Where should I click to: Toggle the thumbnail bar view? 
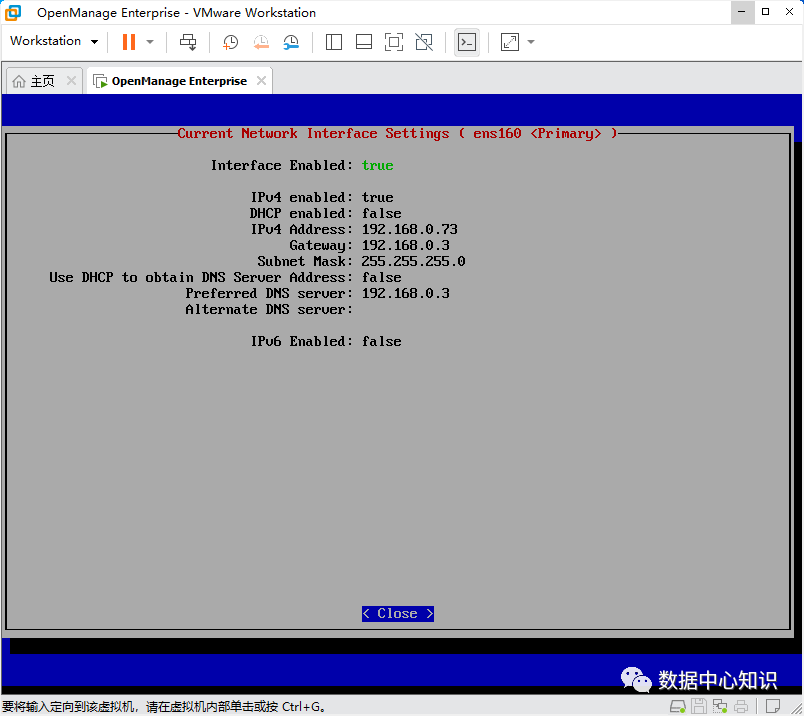pyautogui.click(x=364, y=42)
